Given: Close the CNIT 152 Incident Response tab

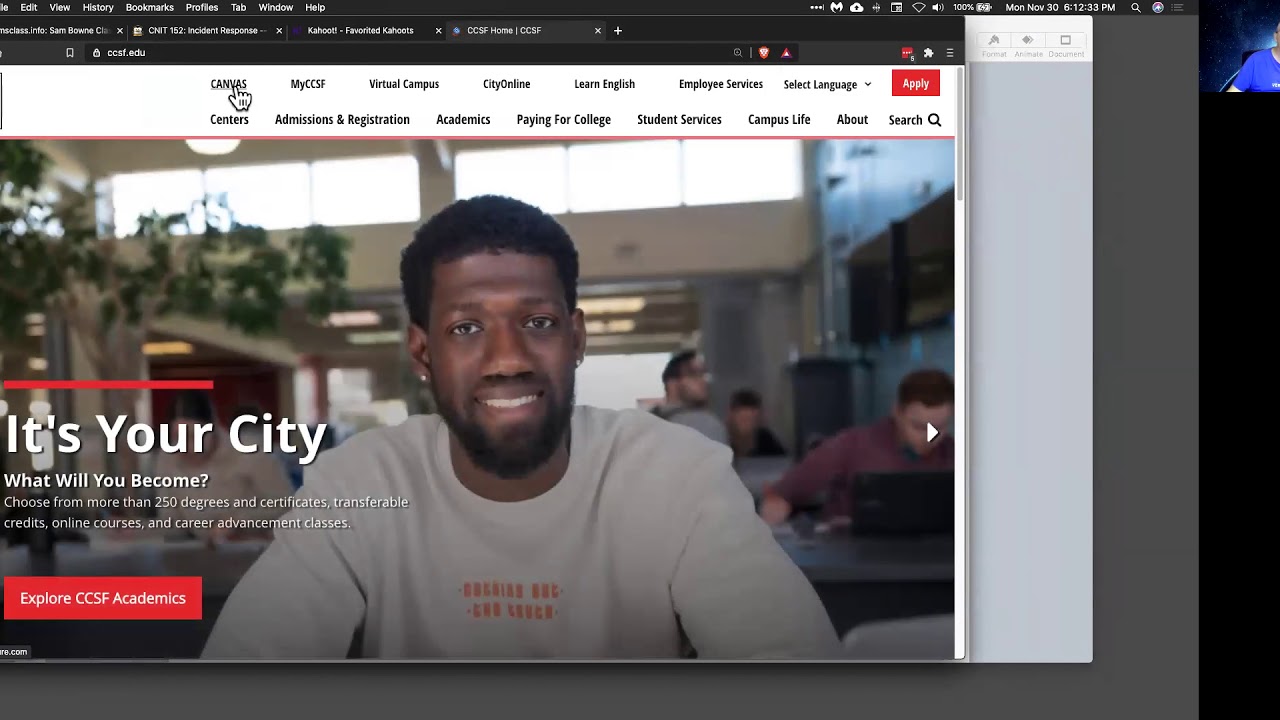Looking at the screenshot, I should point(279,30).
